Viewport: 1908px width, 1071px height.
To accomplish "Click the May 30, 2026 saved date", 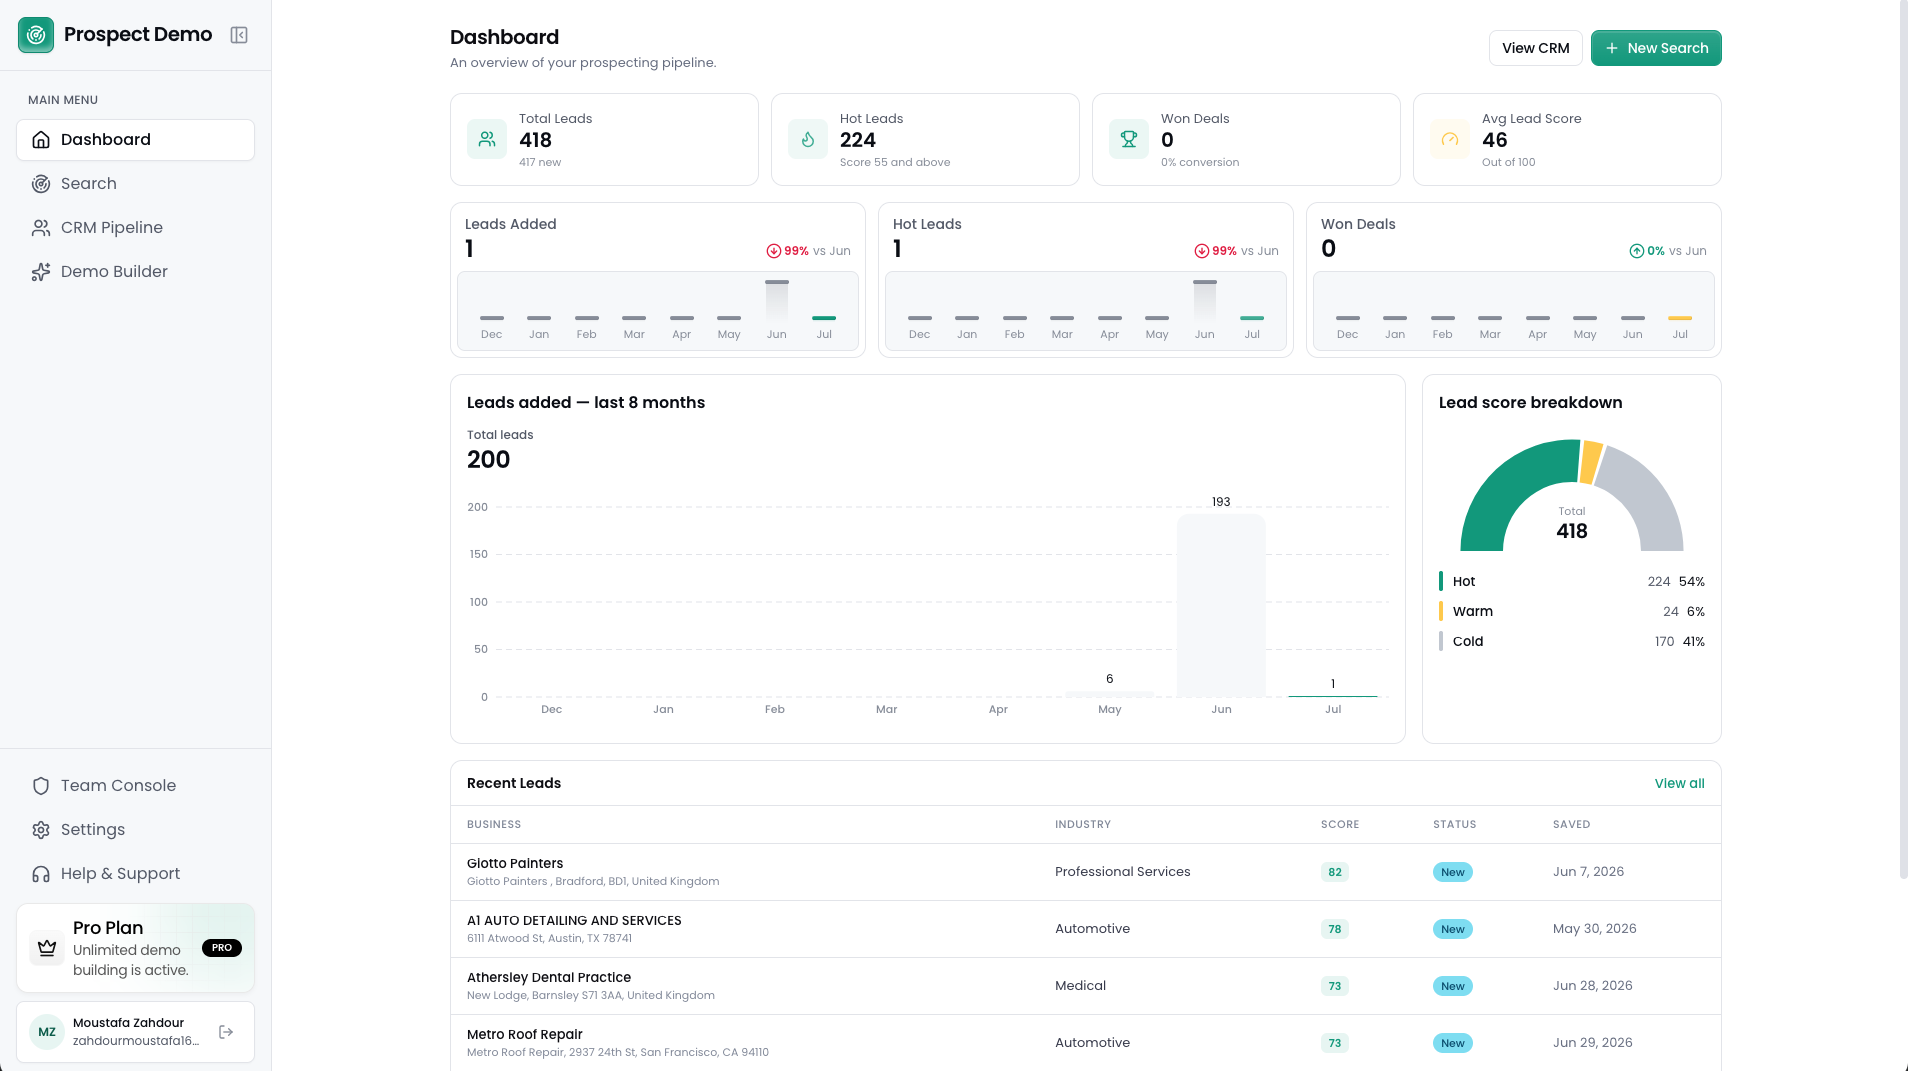I will click(x=1594, y=929).
